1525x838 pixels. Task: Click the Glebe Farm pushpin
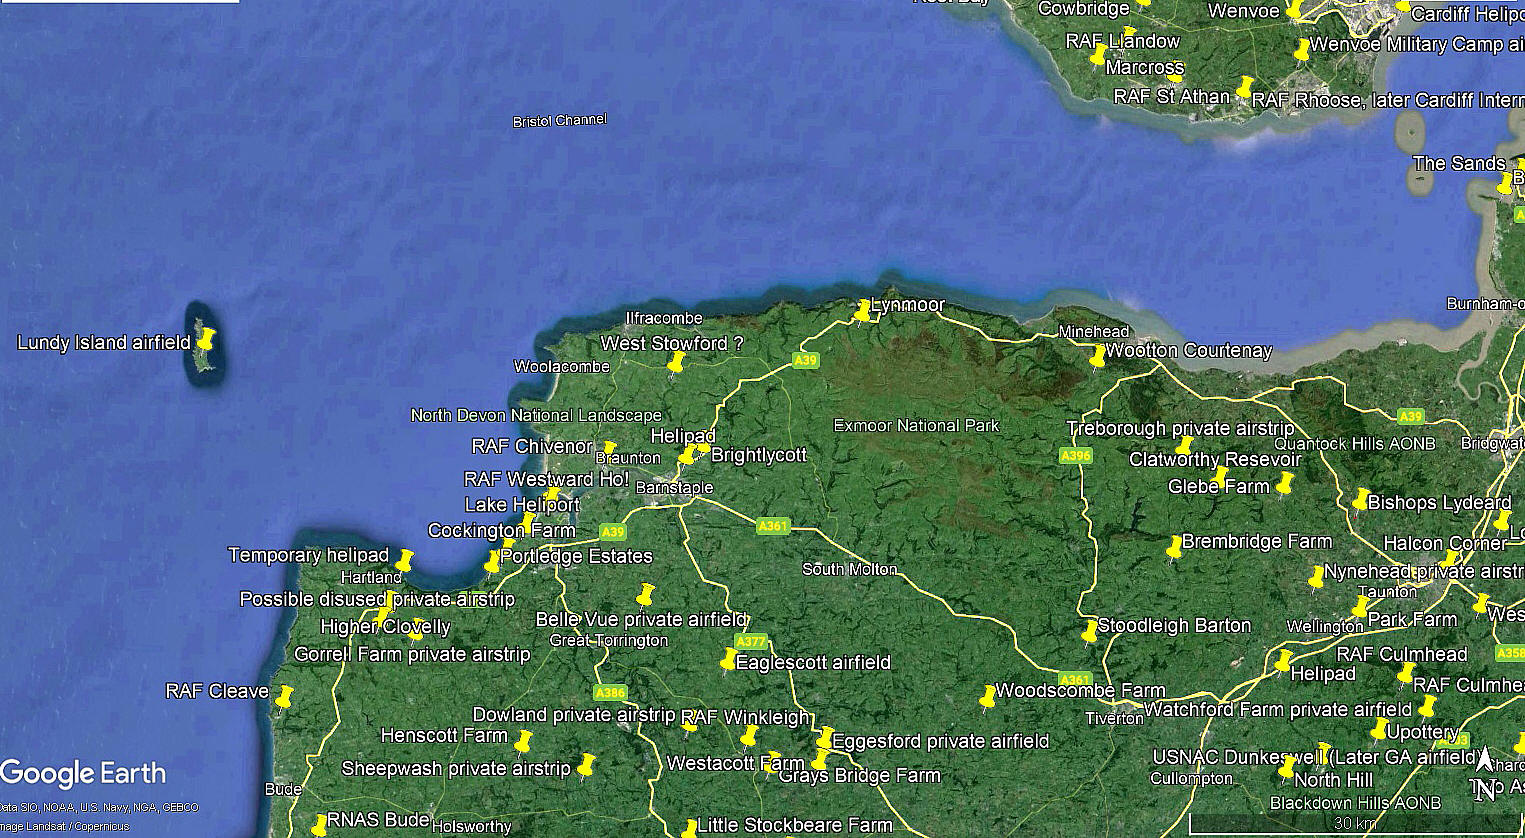pos(1285,484)
